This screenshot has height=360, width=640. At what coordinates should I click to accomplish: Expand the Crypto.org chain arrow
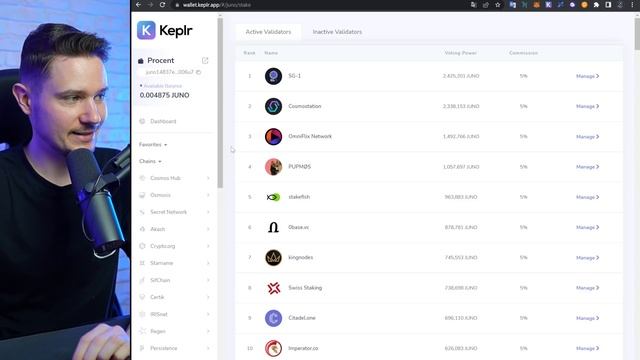tap(208, 246)
